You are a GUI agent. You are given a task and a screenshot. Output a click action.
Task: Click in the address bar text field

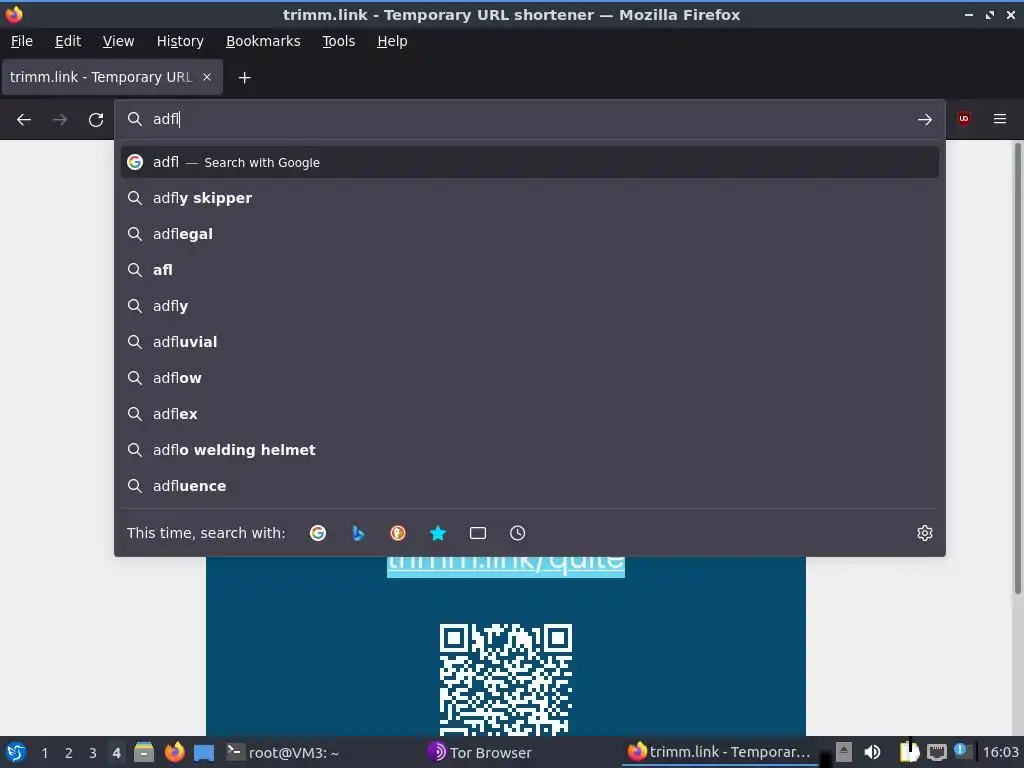(x=529, y=119)
